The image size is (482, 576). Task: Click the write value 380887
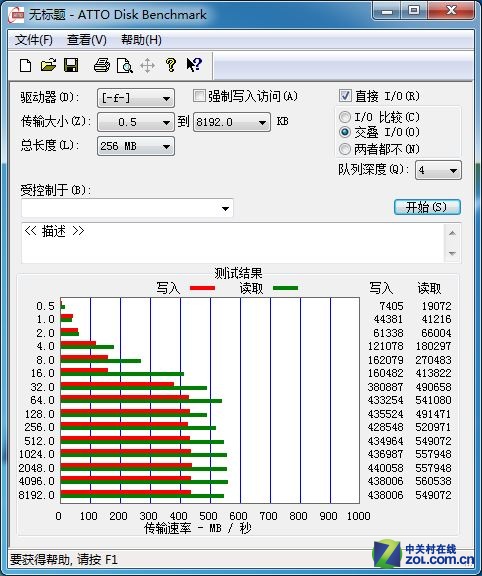(x=385, y=387)
